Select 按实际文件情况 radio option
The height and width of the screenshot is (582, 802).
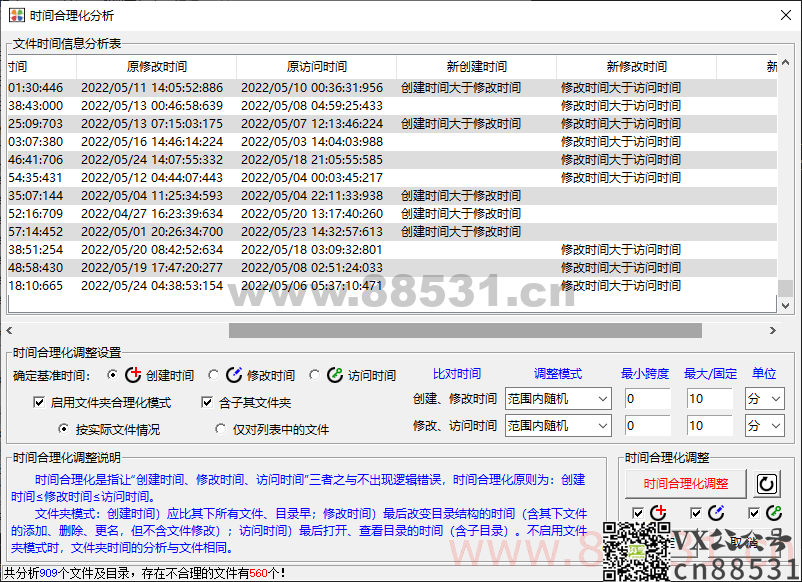pyautogui.click(x=63, y=429)
